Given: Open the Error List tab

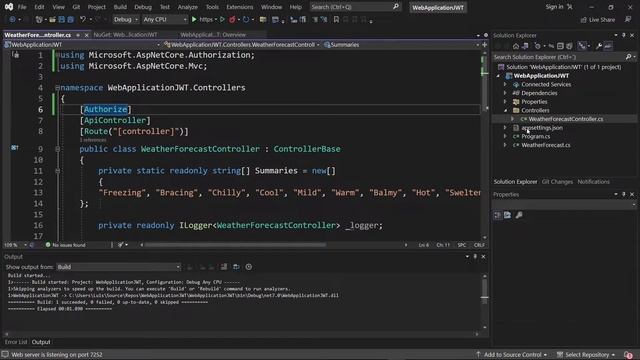Looking at the screenshot, I should pos(16,342).
